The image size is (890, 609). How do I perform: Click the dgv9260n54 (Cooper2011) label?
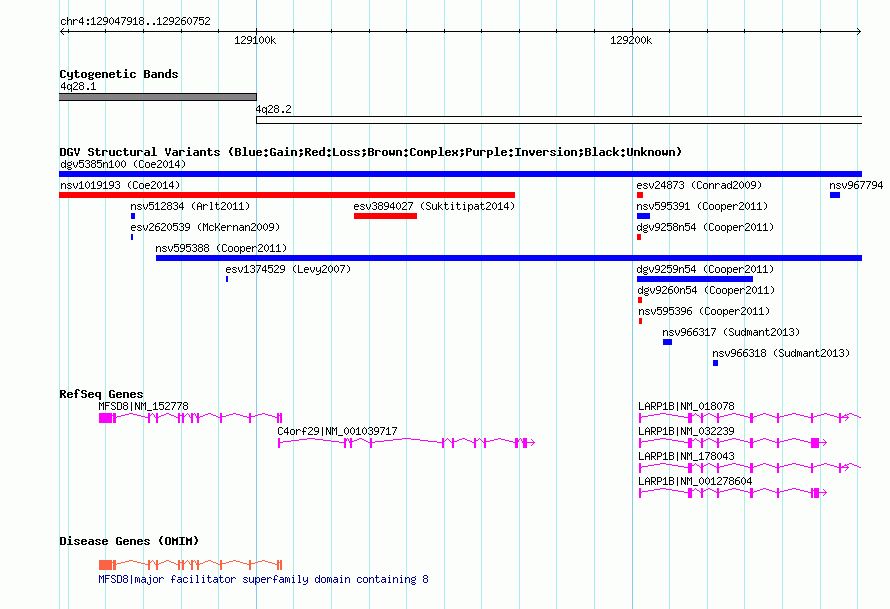click(706, 290)
